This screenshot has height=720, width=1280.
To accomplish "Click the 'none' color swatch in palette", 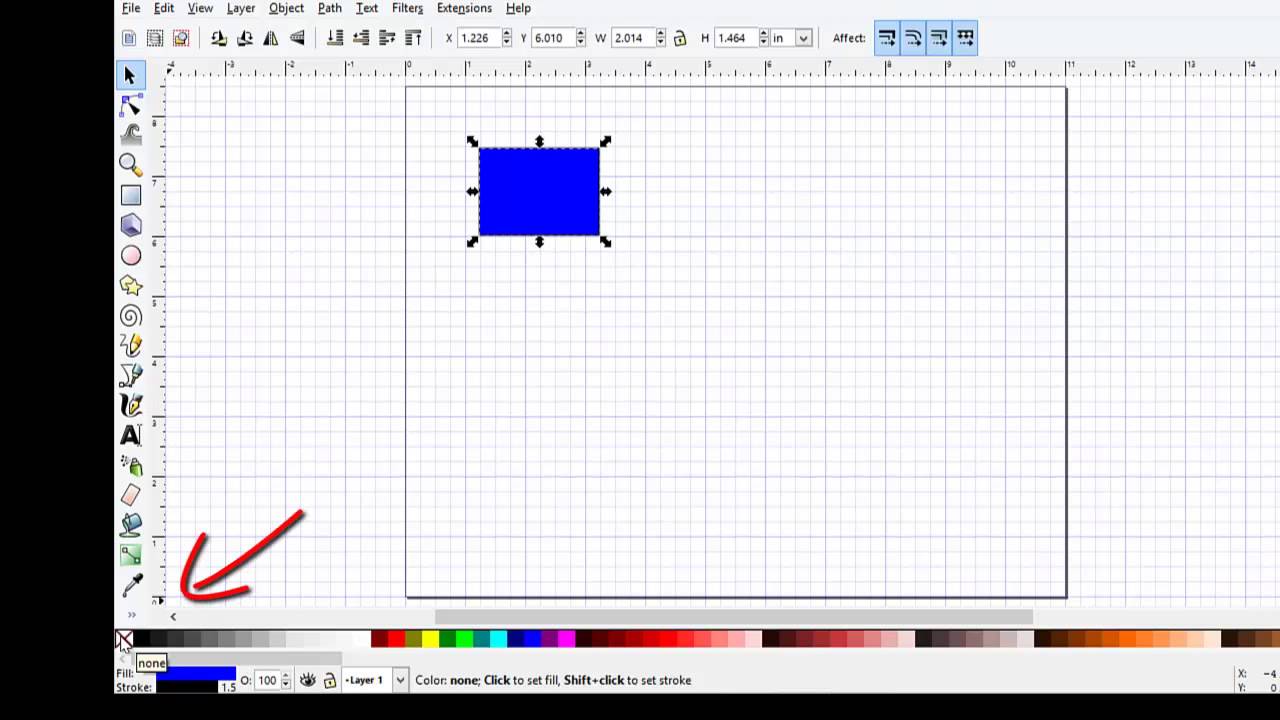I will click(124, 639).
